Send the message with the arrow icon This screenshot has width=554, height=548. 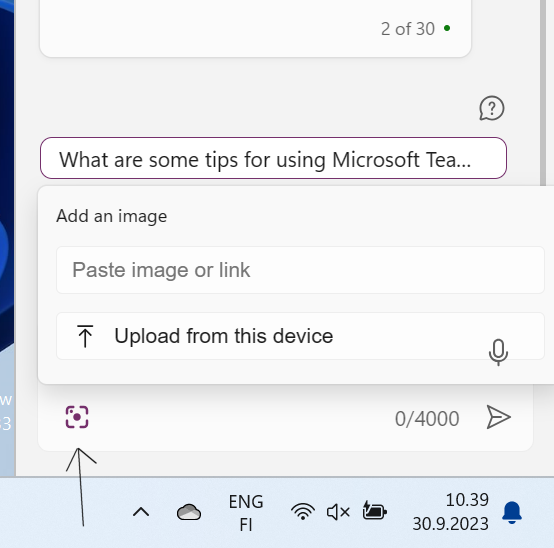tap(498, 417)
